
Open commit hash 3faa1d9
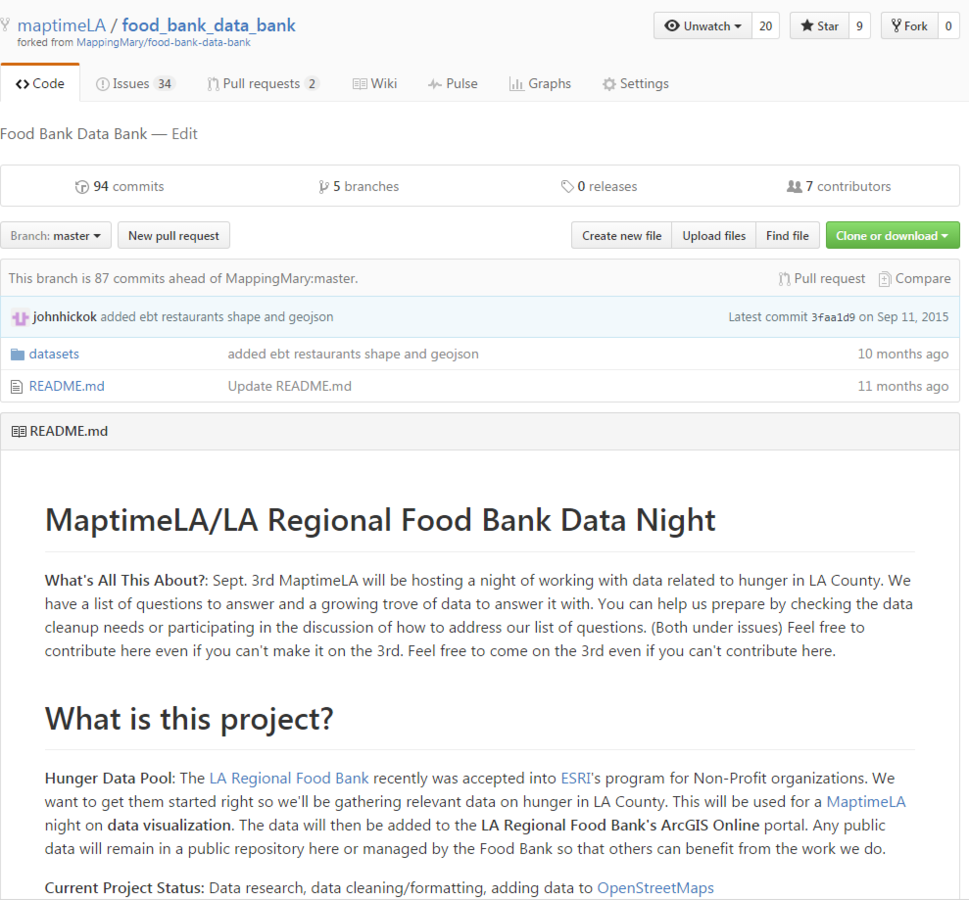[833, 318]
